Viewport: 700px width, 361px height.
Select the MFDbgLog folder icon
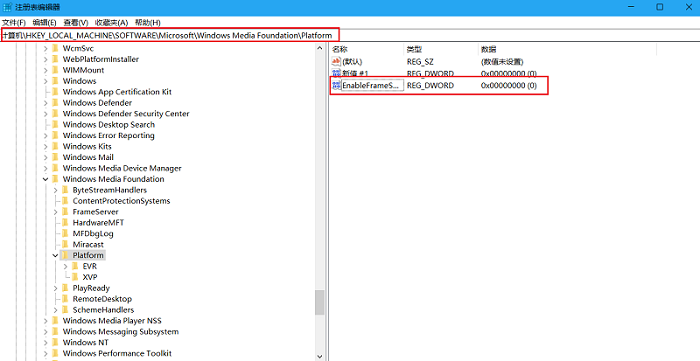65,233
